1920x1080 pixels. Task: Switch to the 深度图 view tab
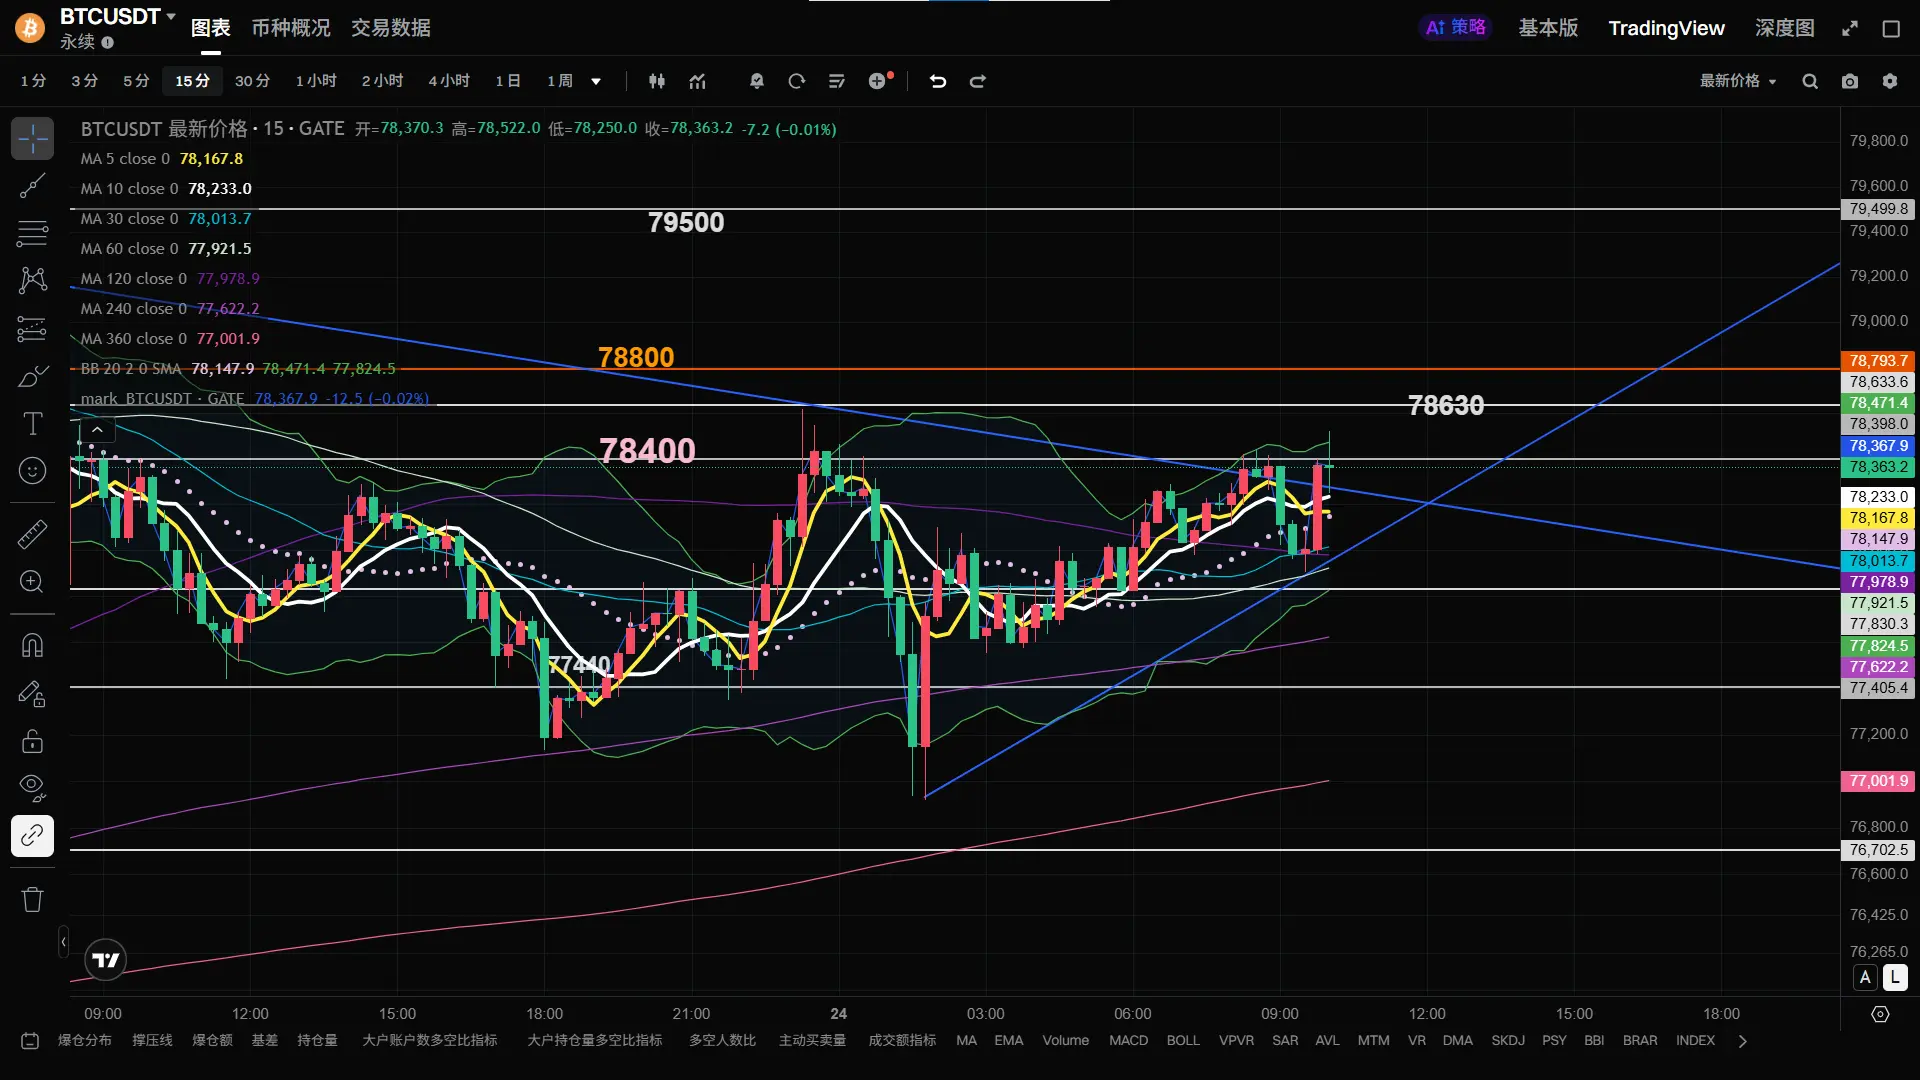1784,28
